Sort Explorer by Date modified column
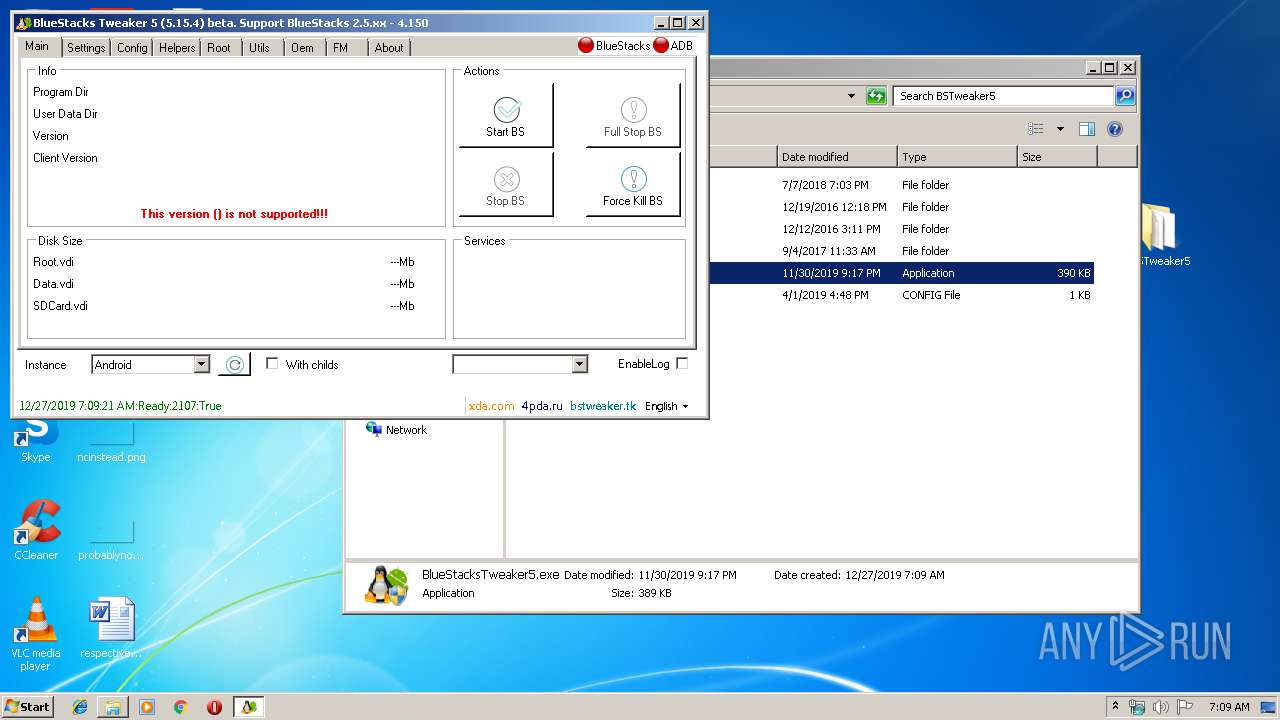Image resolution: width=1280 pixels, height=720 pixels. click(837, 157)
